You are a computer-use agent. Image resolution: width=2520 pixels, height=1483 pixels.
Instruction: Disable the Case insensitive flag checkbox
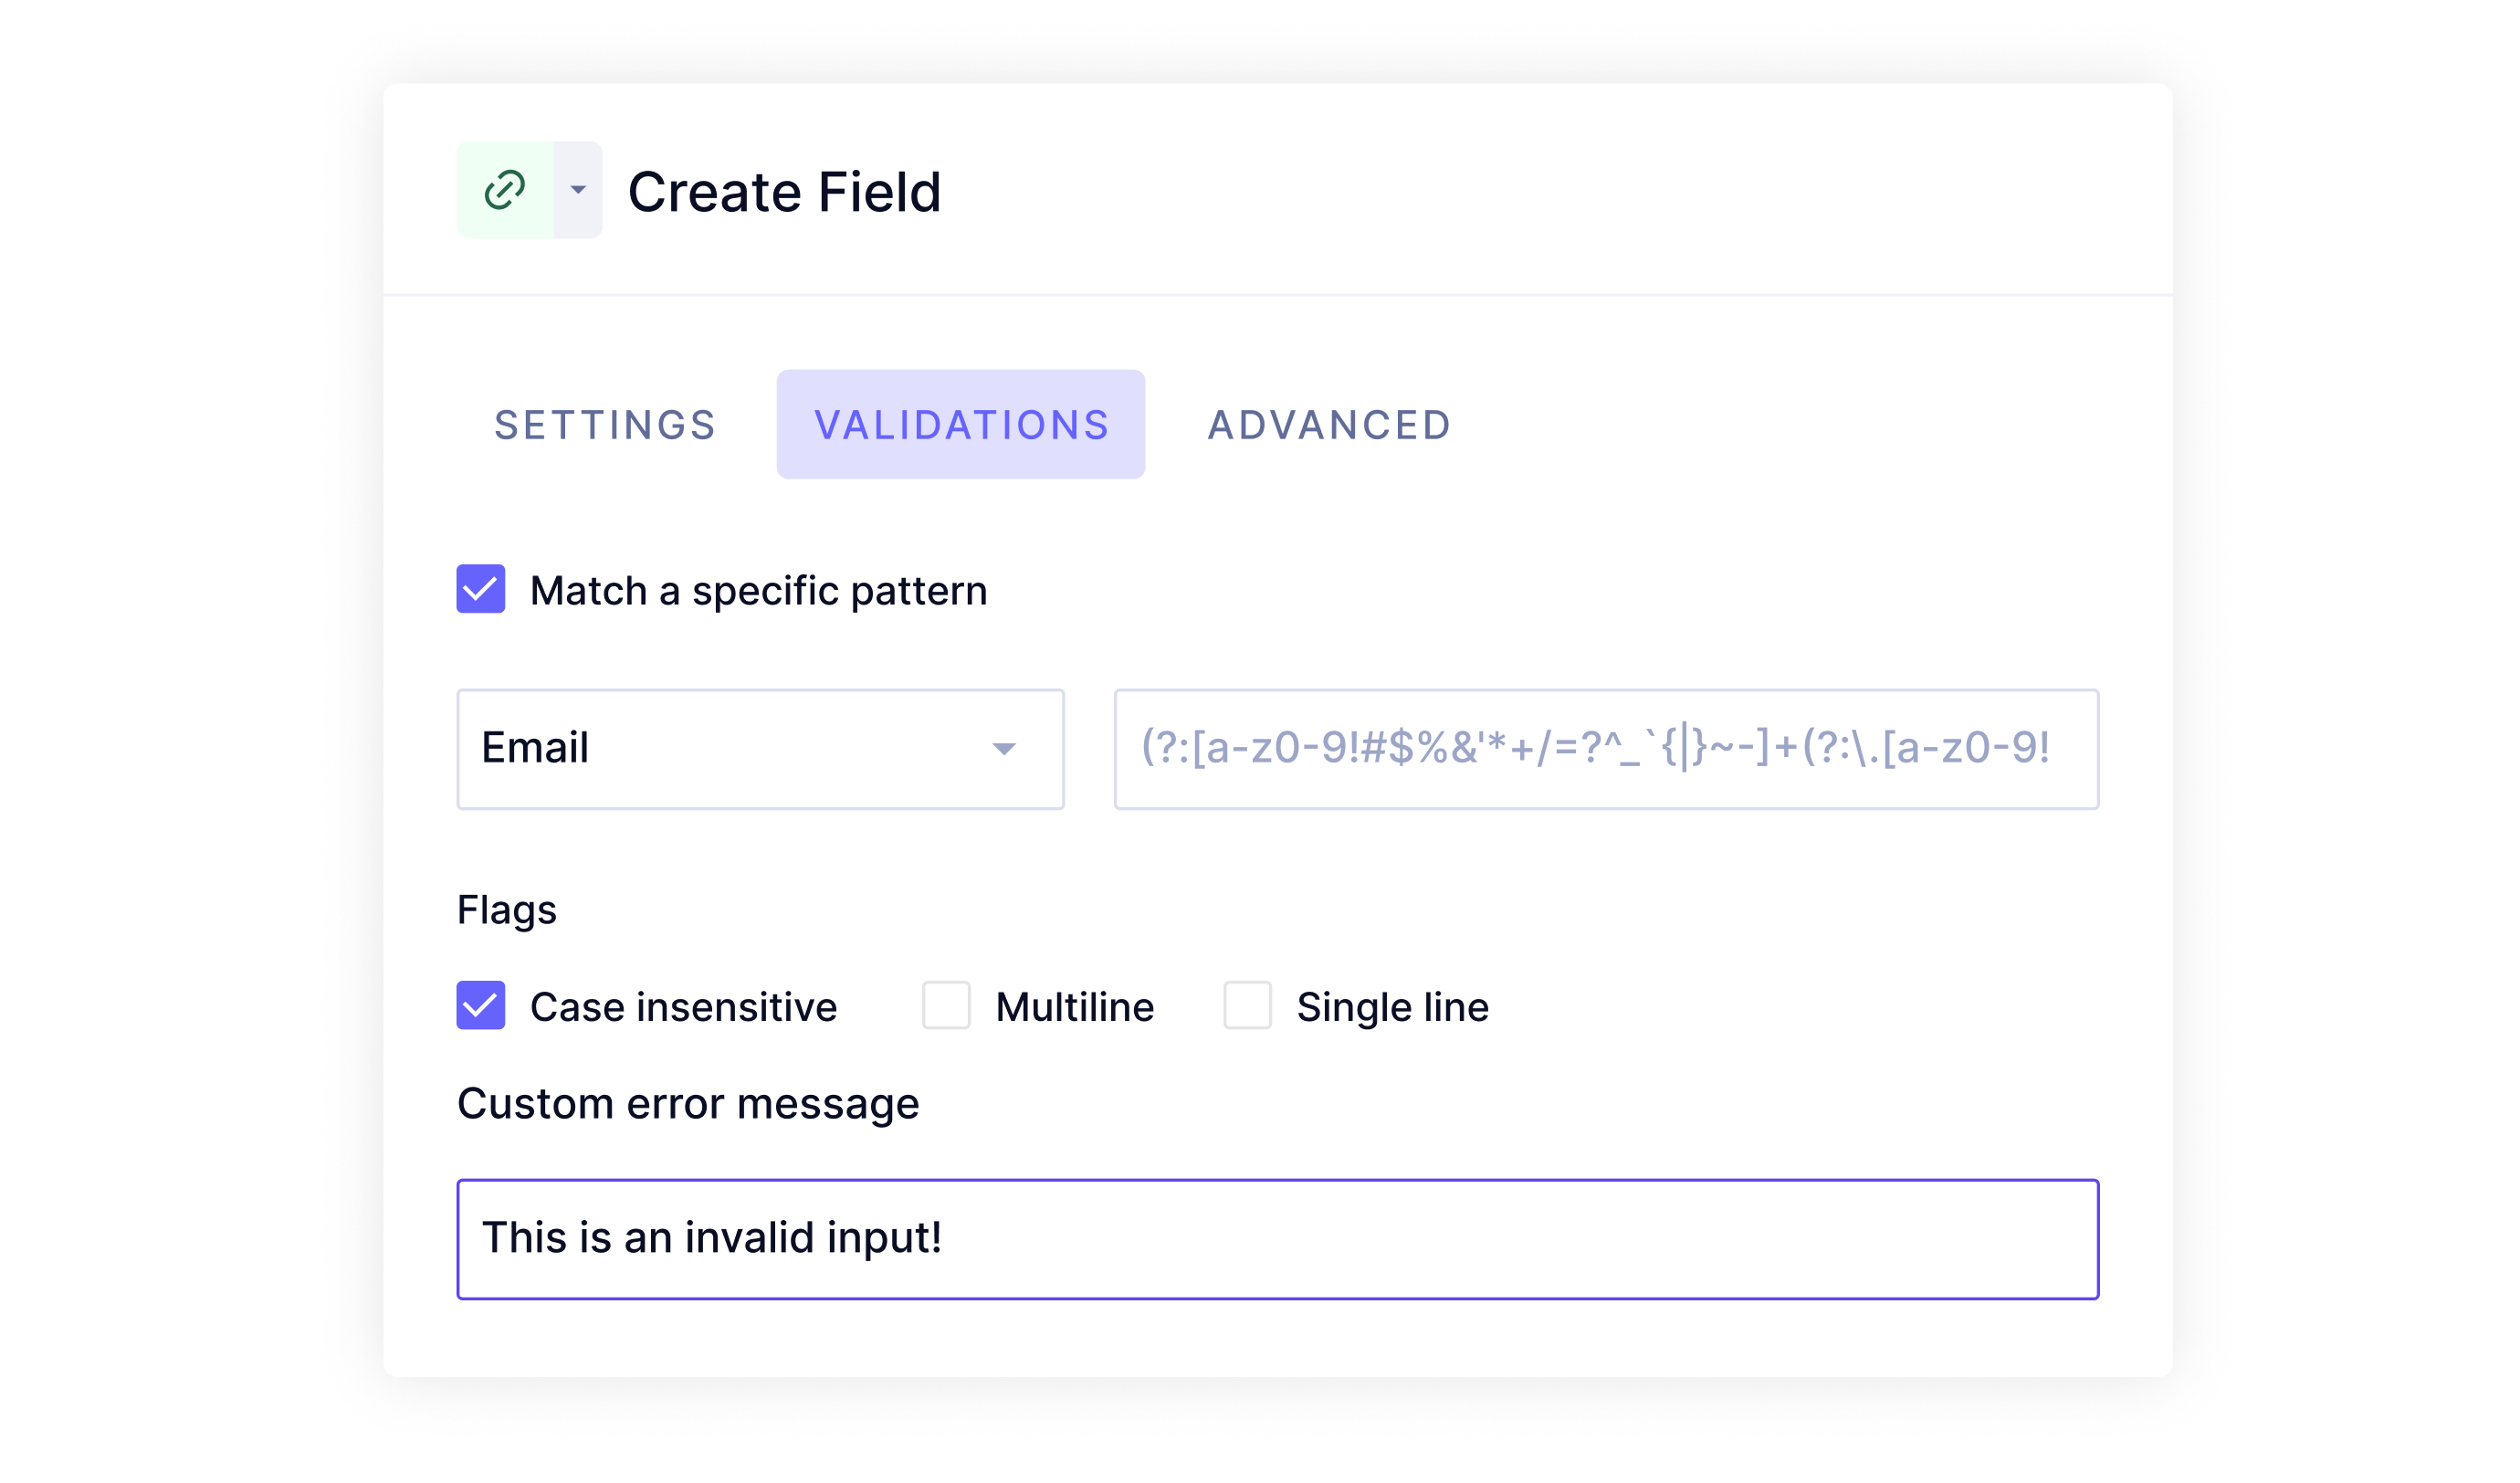(x=481, y=1005)
